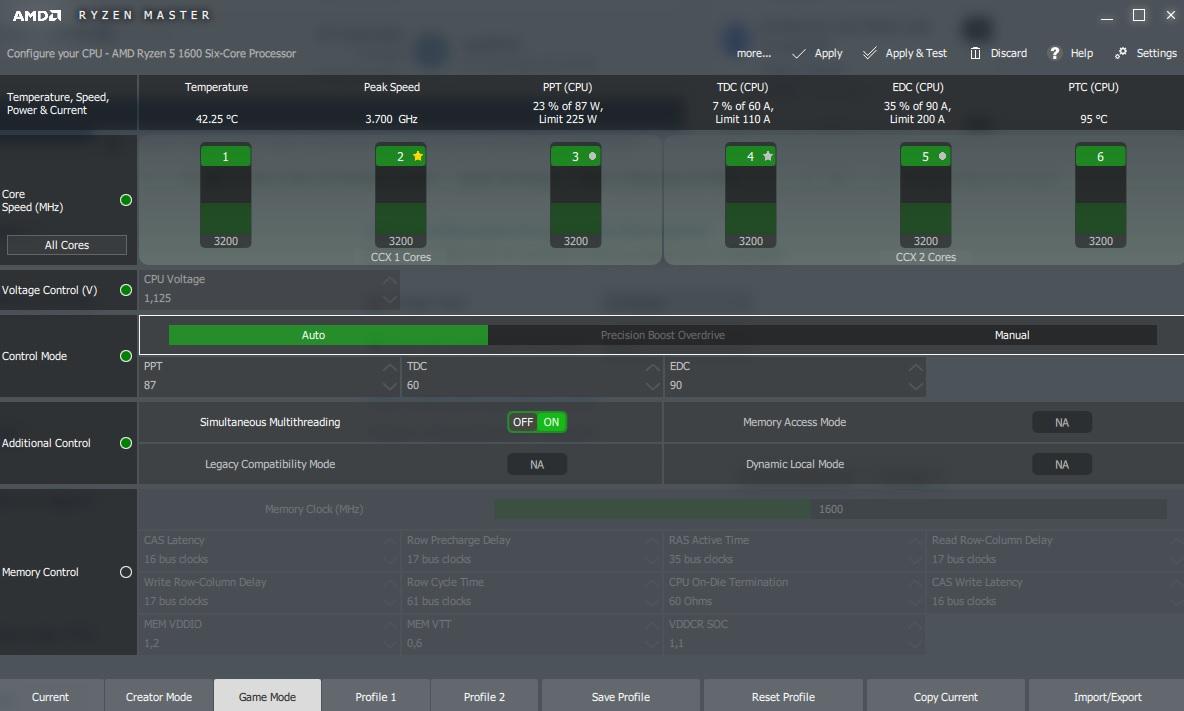
Task: Click the gold star on core 2
Action: point(418,156)
